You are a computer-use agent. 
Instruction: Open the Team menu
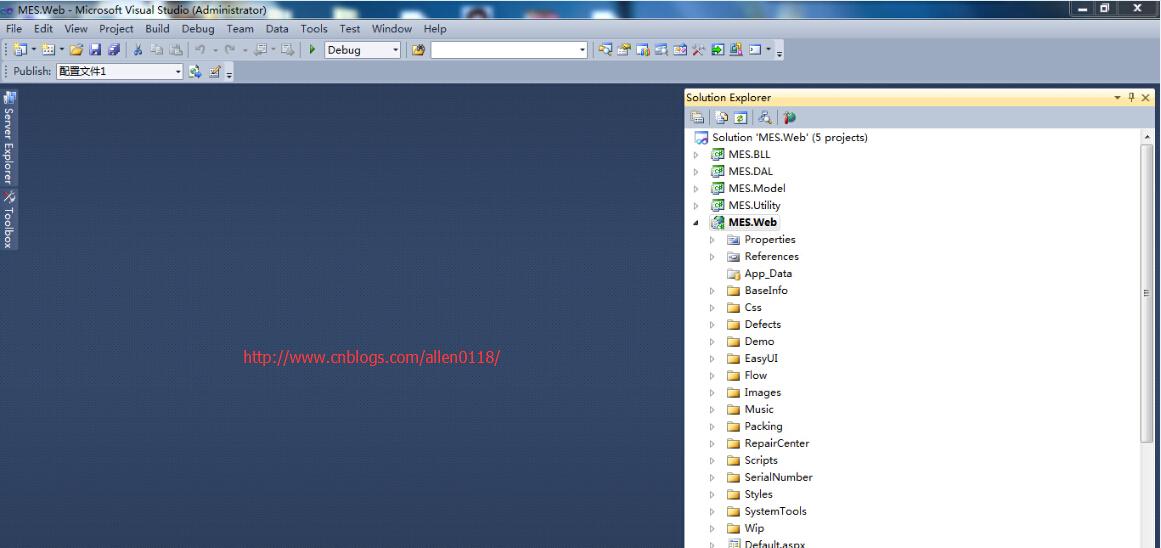click(x=240, y=29)
